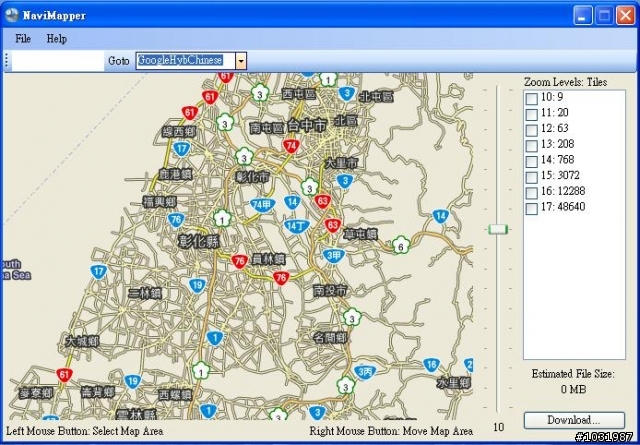This screenshot has height=445, width=640.
Task: Click the 台中市 city label on map
Action: tap(307, 125)
